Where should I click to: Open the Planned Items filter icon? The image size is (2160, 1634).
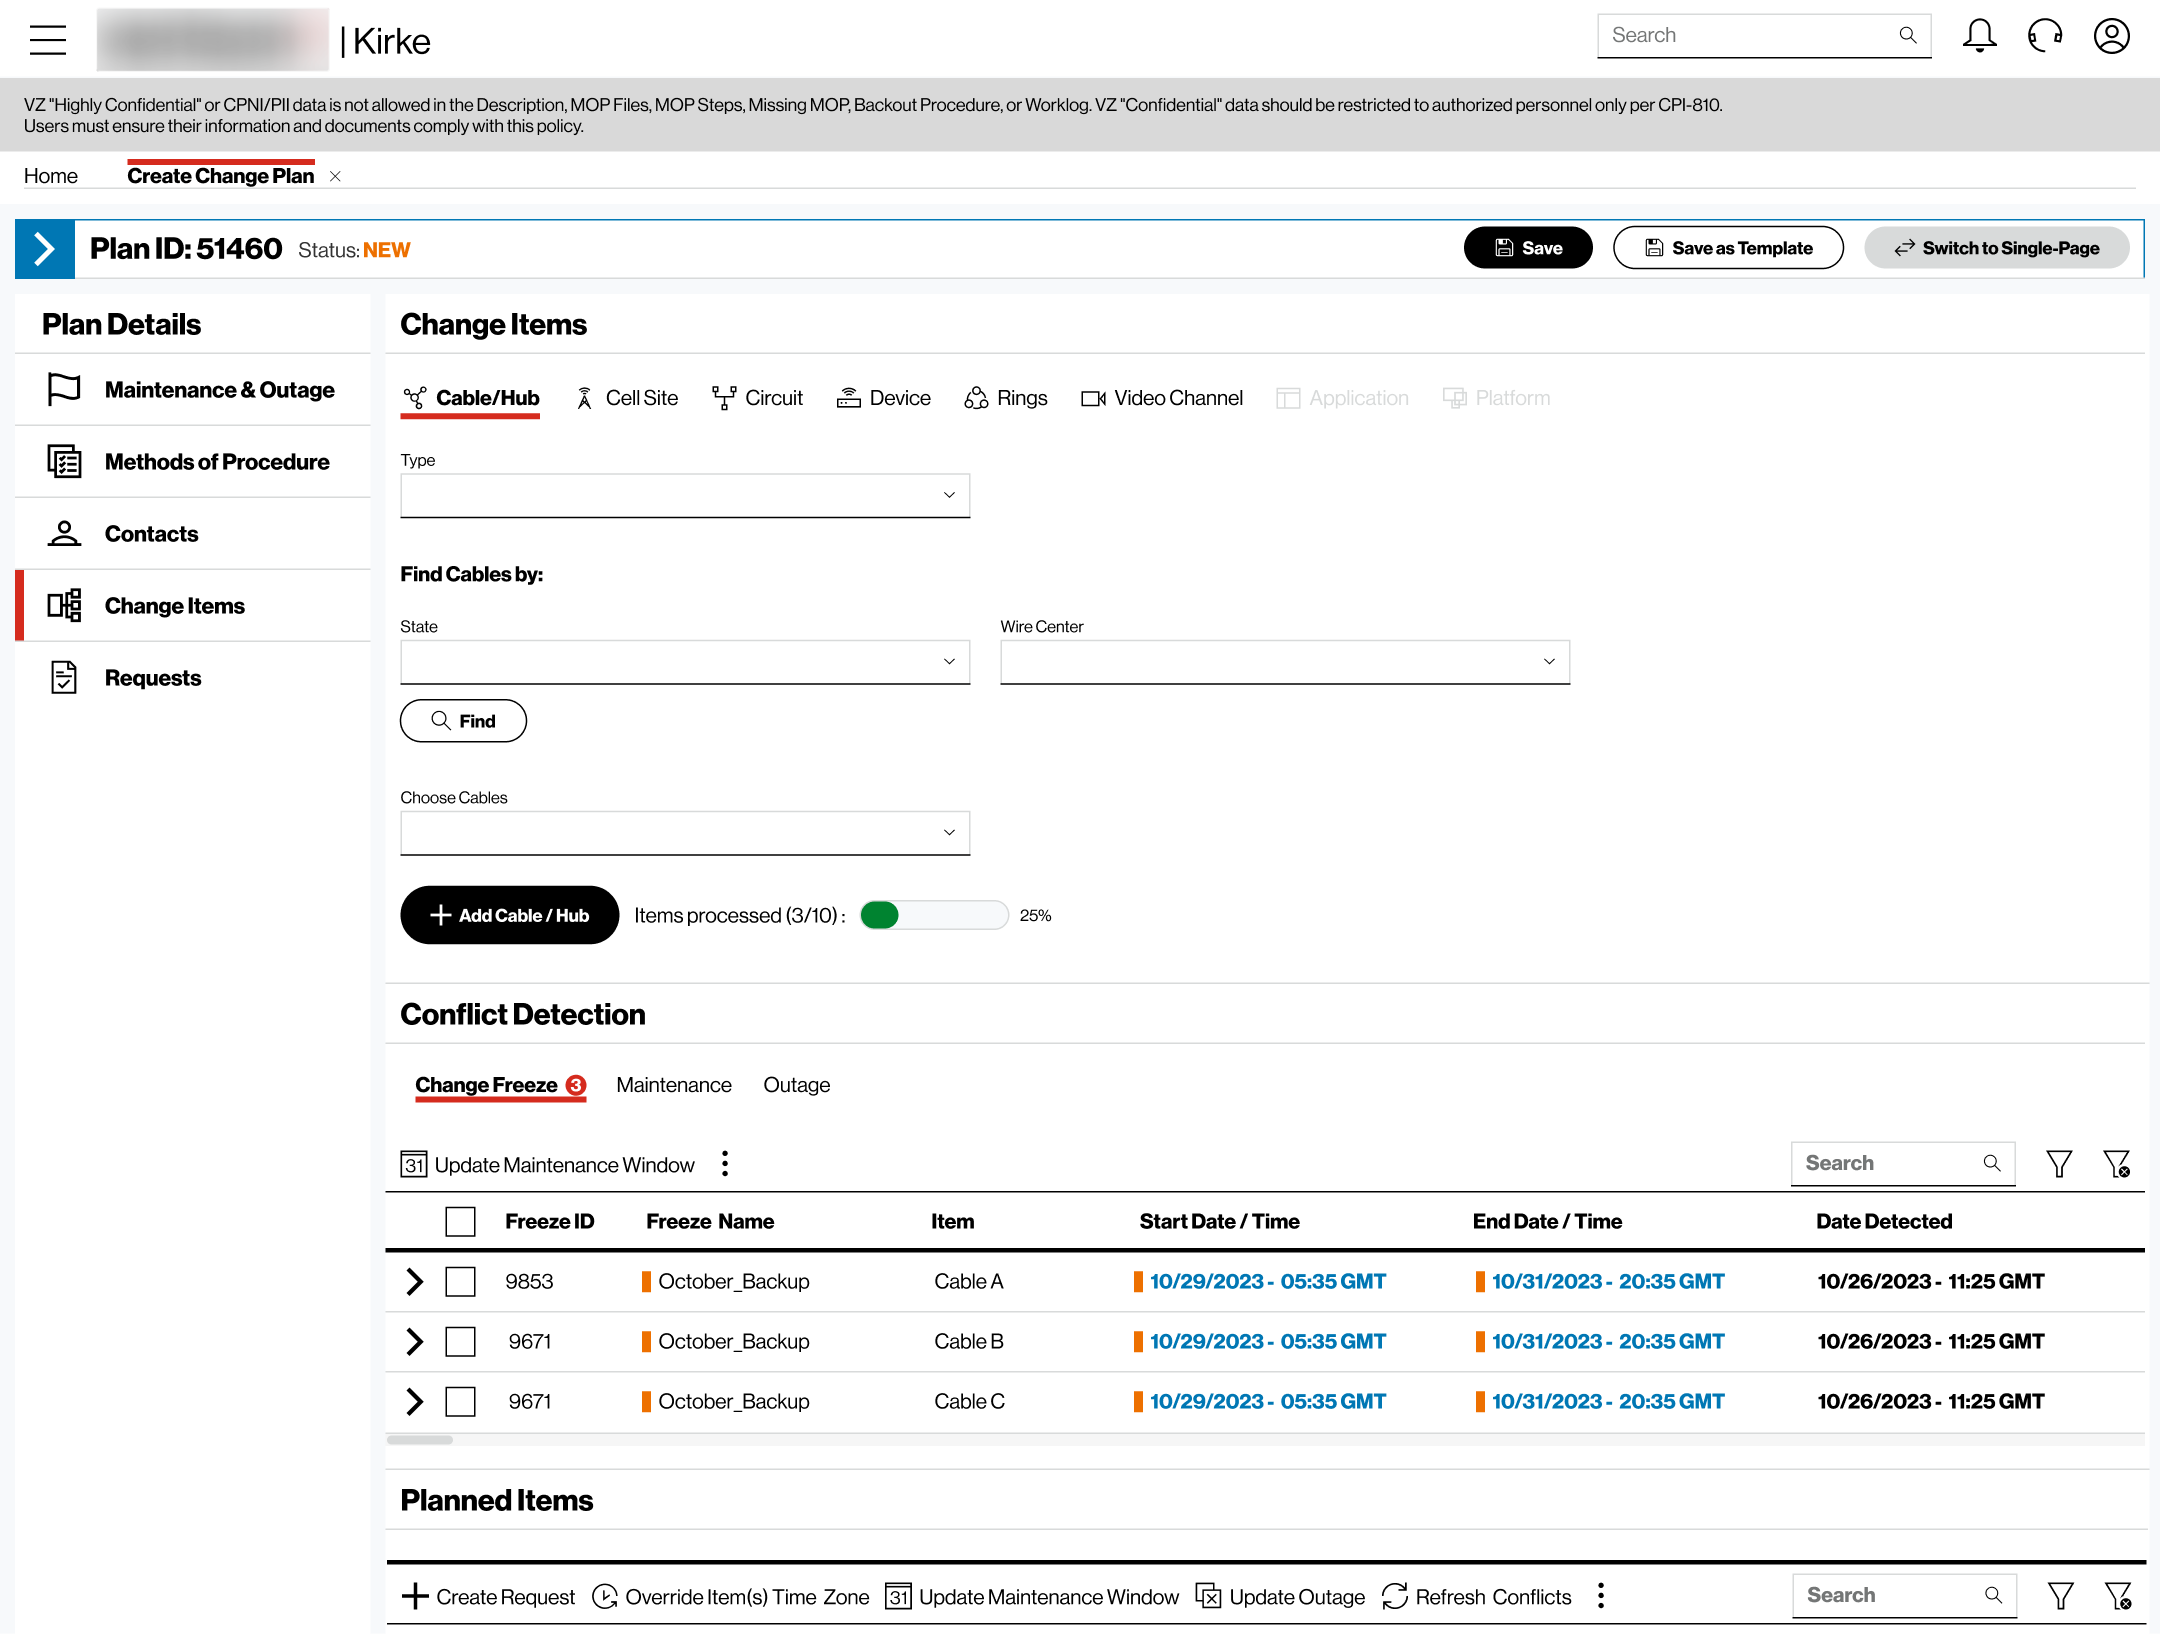[2060, 1596]
